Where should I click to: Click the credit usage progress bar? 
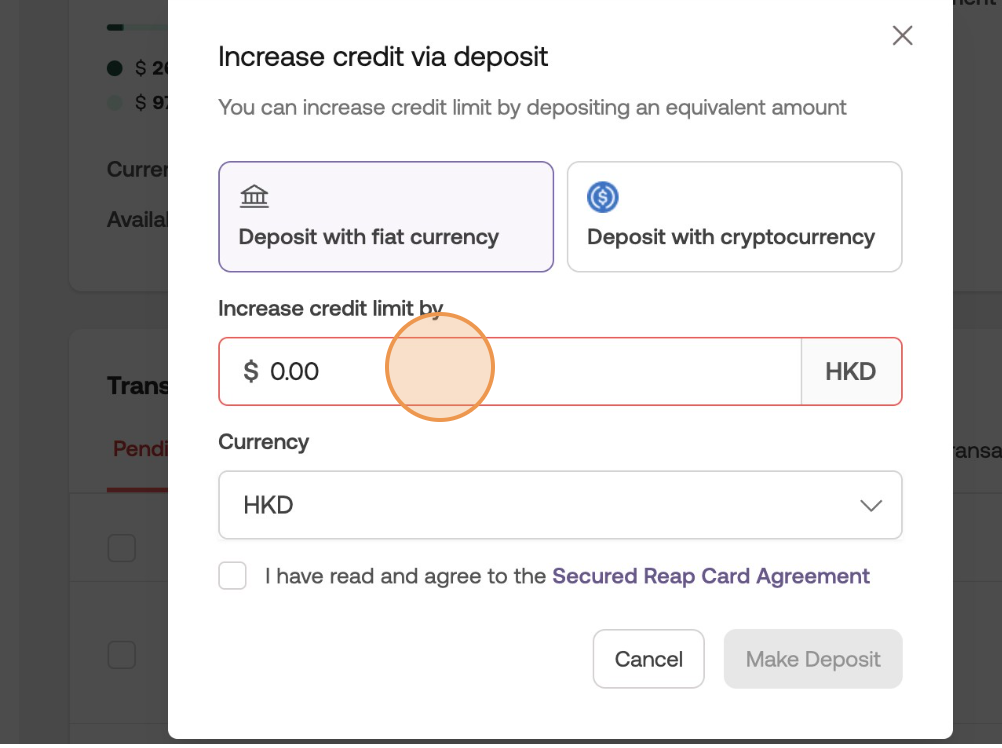137,27
